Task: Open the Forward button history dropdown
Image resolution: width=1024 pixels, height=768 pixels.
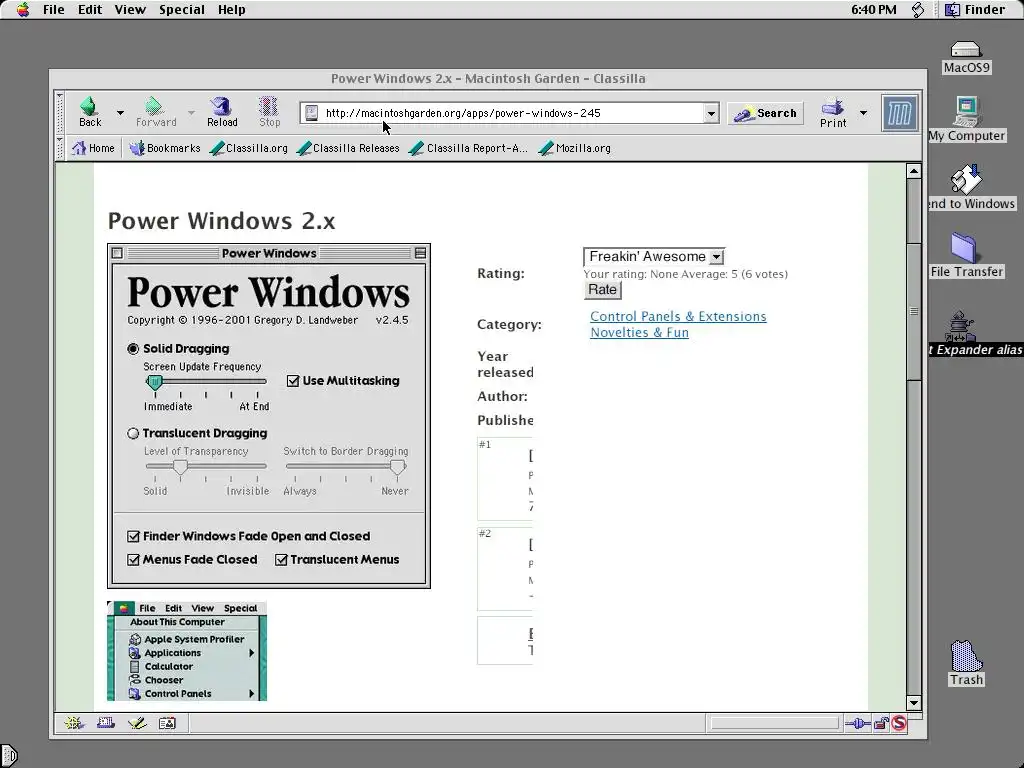Action: (191, 113)
